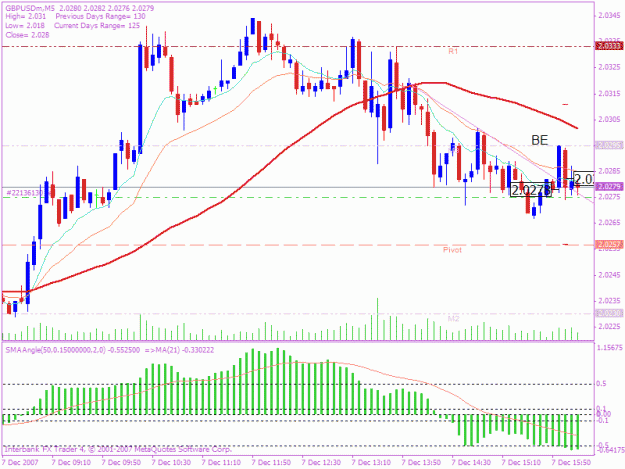Select the M2 level label
The width and height of the screenshot is (625, 469).
453,319
